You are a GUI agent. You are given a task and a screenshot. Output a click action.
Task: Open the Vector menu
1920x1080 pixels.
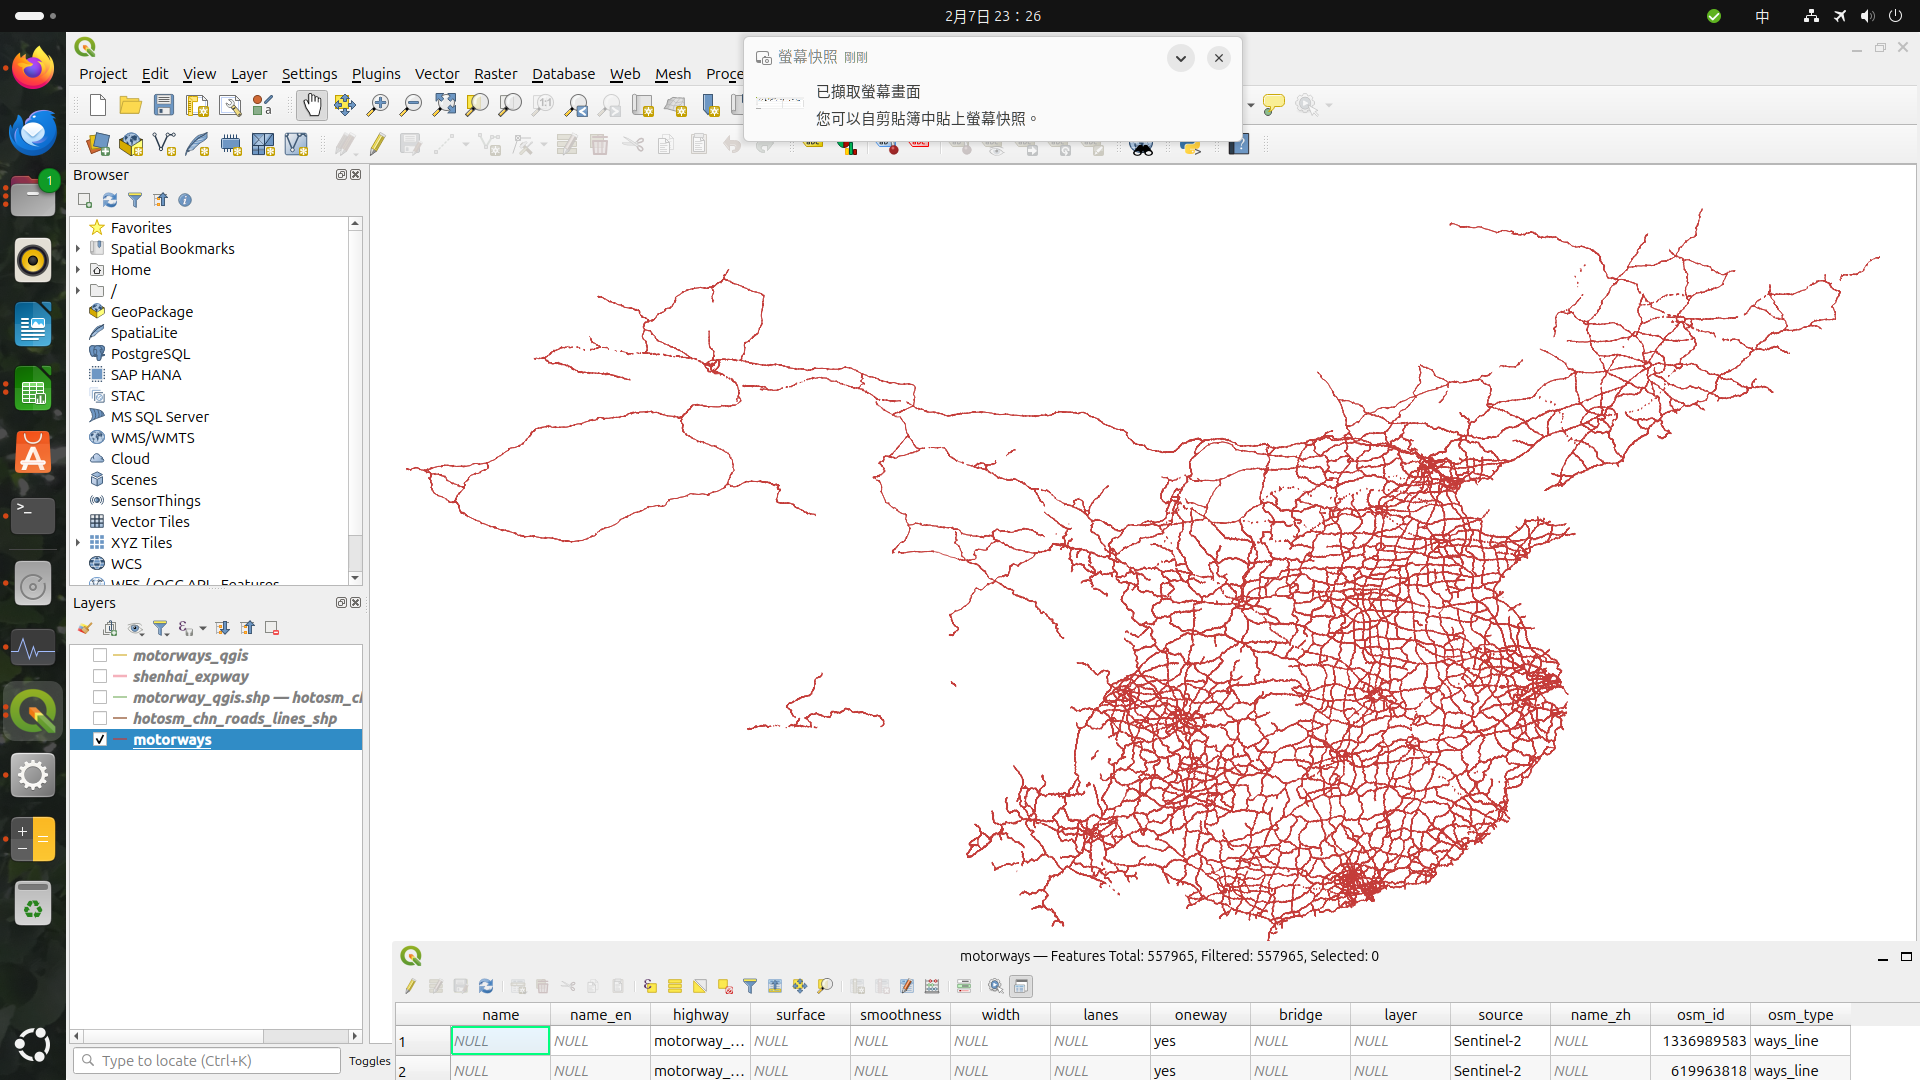(x=437, y=74)
